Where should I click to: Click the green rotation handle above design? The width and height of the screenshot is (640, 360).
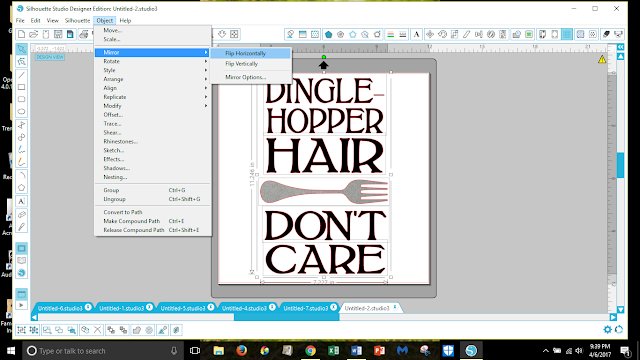click(x=324, y=57)
